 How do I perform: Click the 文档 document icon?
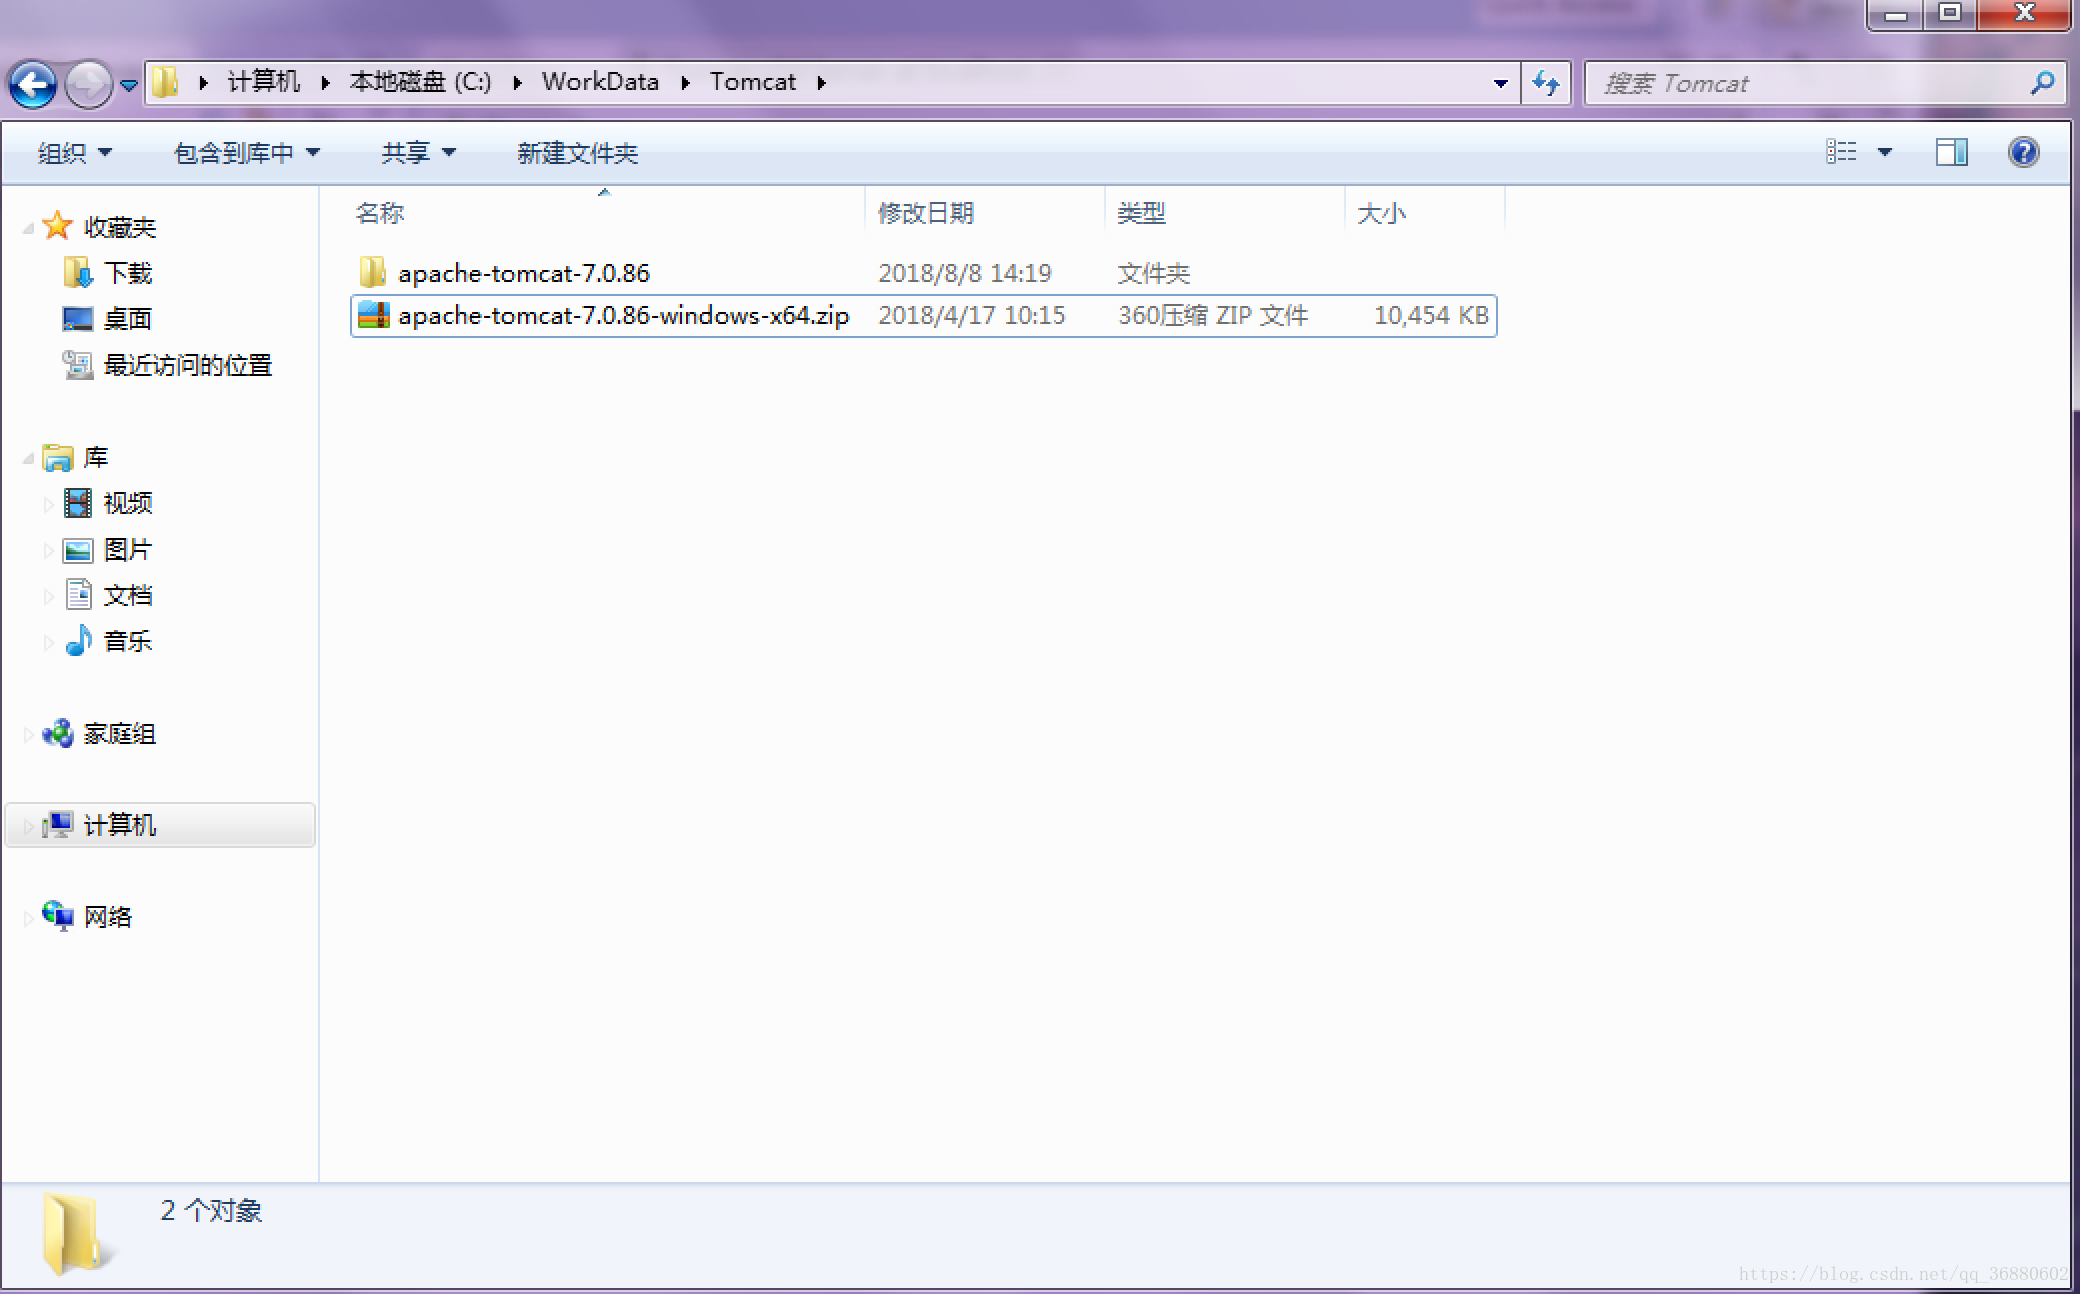pyautogui.click(x=78, y=594)
